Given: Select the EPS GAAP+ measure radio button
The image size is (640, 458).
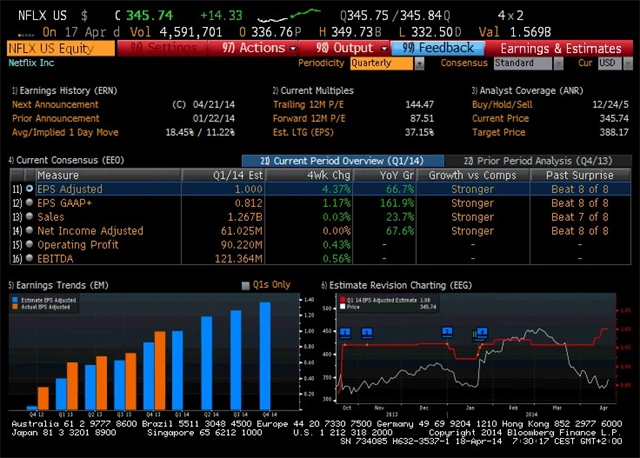Looking at the screenshot, I should [x=29, y=202].
